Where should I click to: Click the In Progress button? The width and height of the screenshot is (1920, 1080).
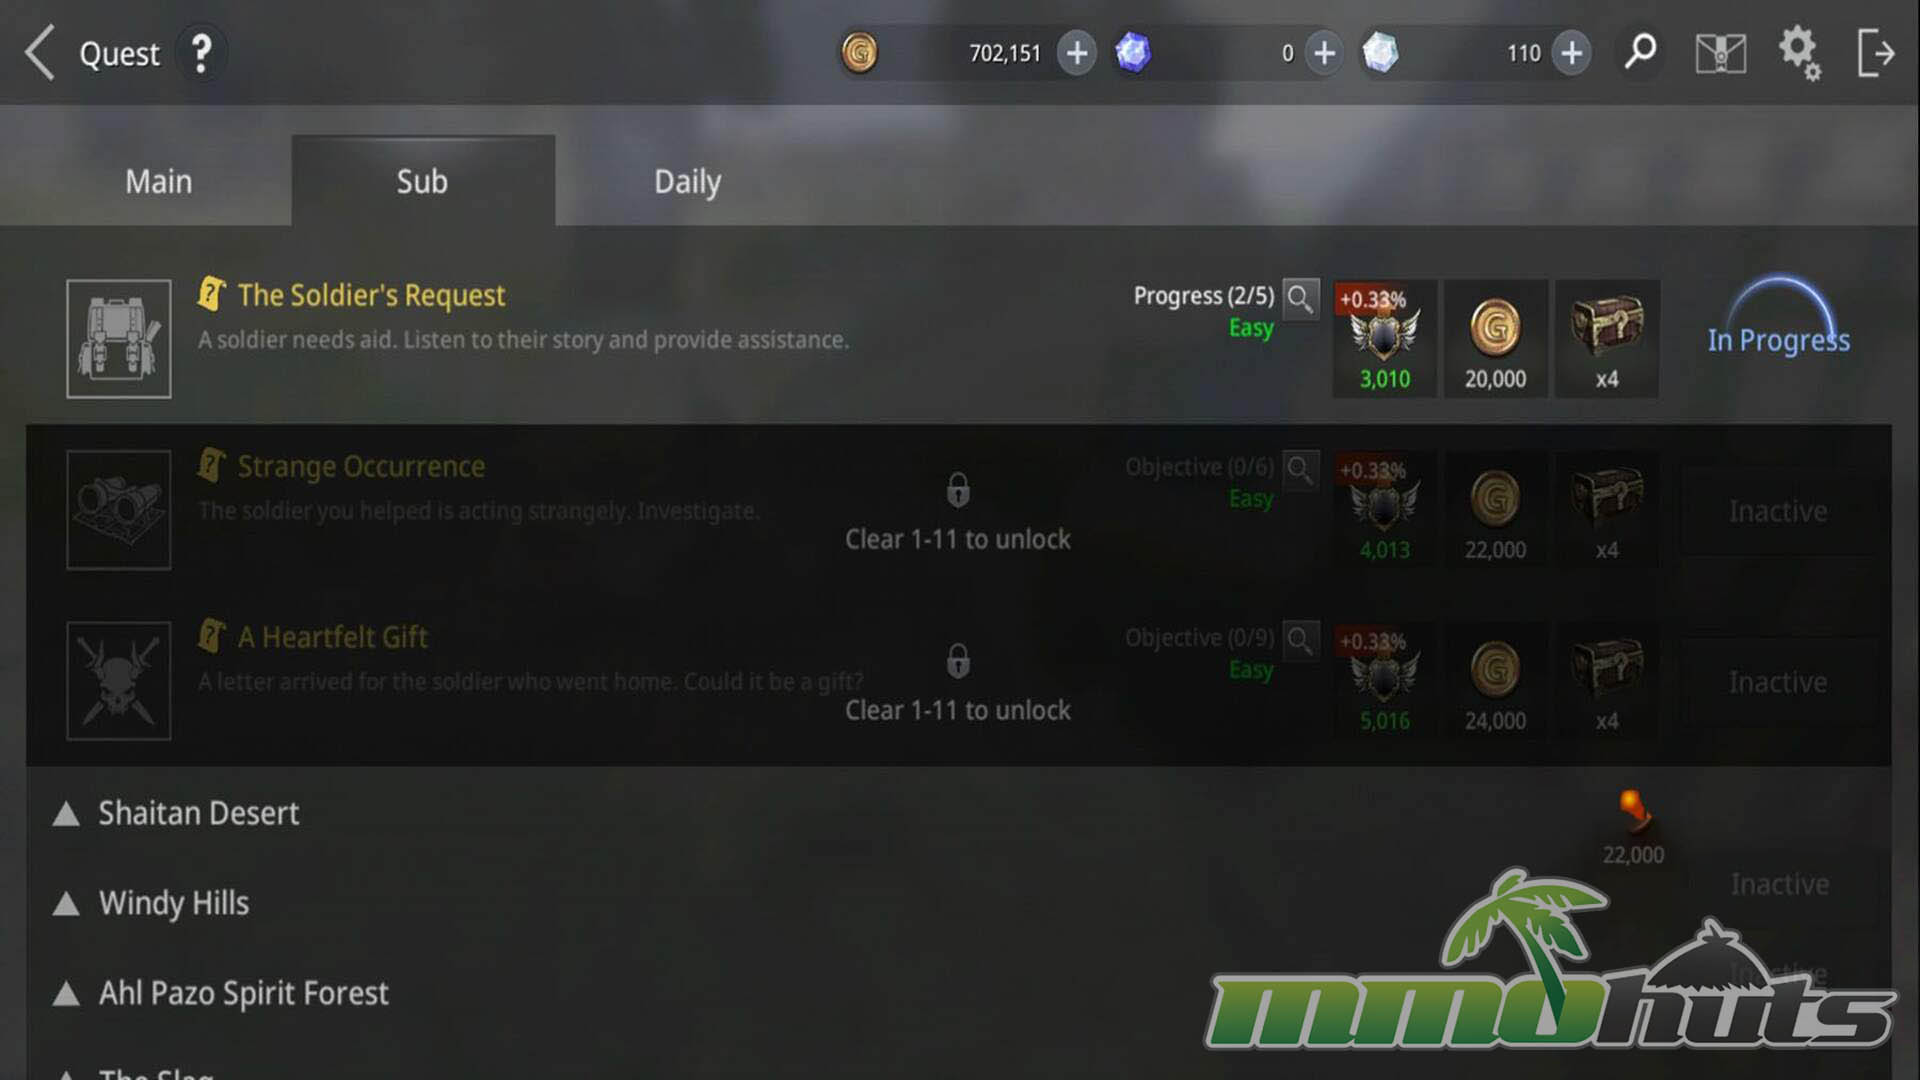point(1778,339)
